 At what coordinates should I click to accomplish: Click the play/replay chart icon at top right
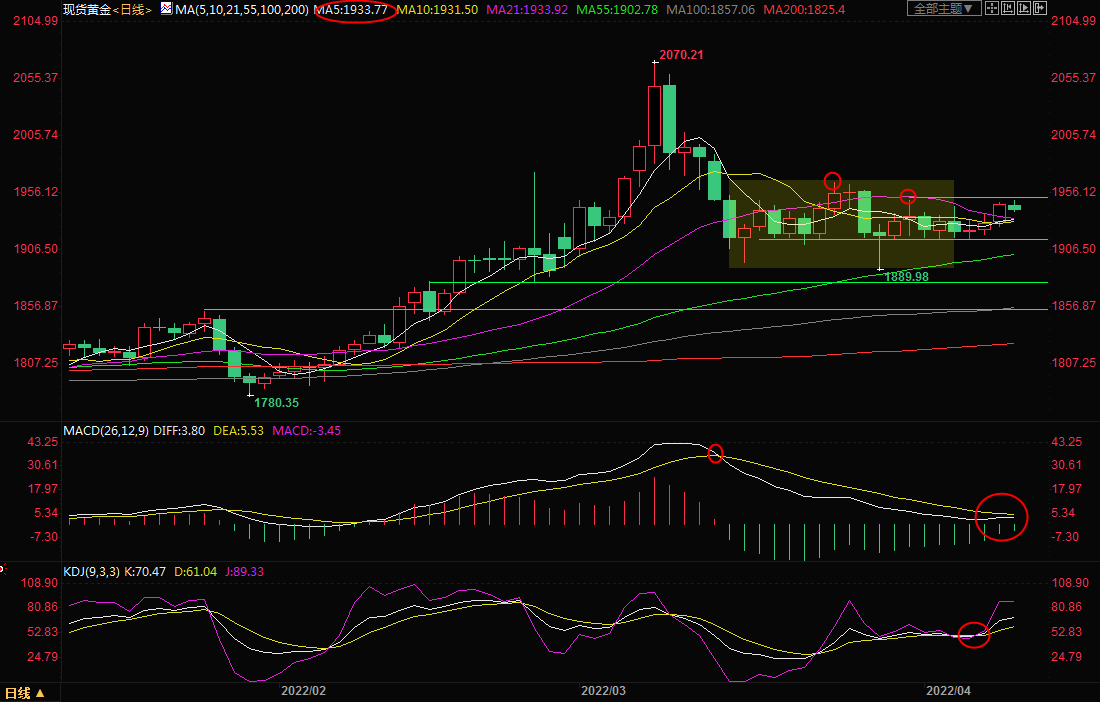click(1024, 8)
